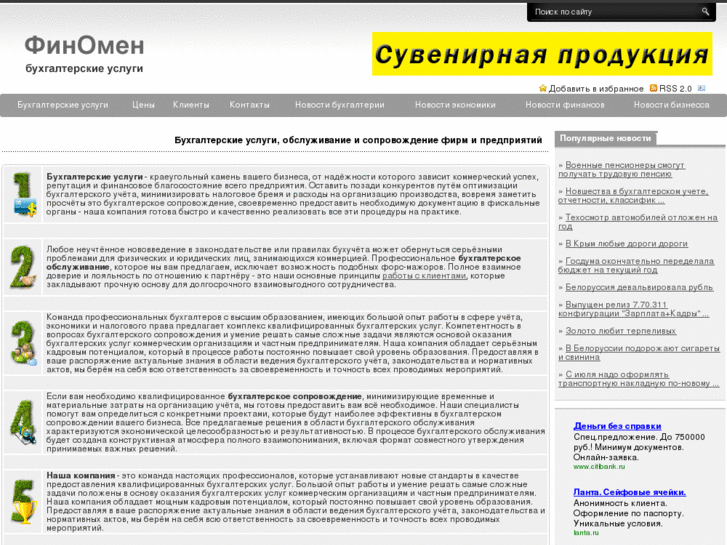The height and width of the screenshot is (545, 727).
Task: Open news 'Золото любит терпеливых'
Action: click(x=620, y=331)
